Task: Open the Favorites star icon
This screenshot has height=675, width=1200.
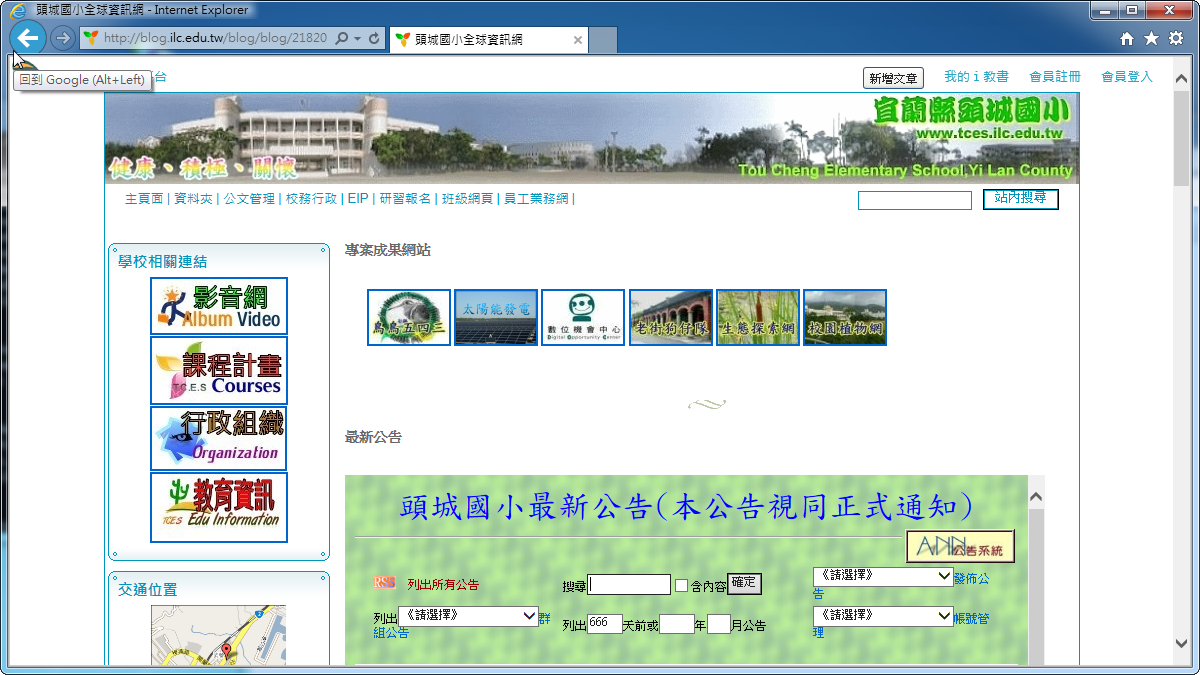Action: pos(1151,39)
